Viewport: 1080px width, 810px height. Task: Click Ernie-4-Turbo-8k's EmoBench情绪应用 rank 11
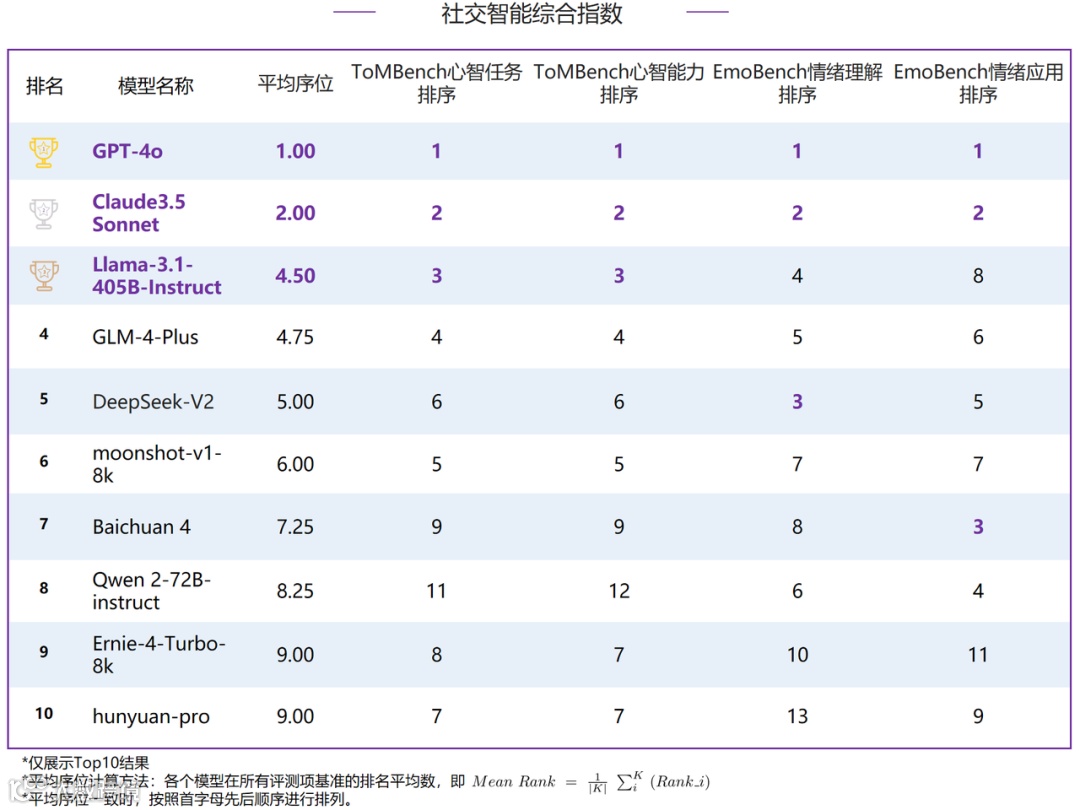point(978,654)
